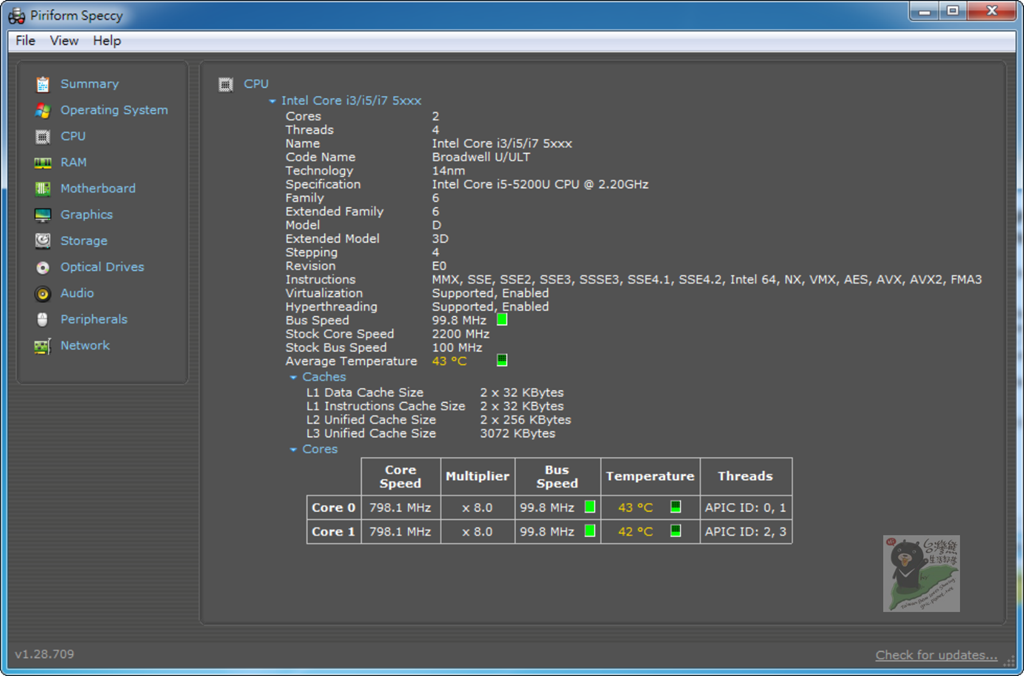Image resolution: width=1024 pixels, height=676 pixels.
Task: Open the View menu
Action: click(x=64, y=41)
